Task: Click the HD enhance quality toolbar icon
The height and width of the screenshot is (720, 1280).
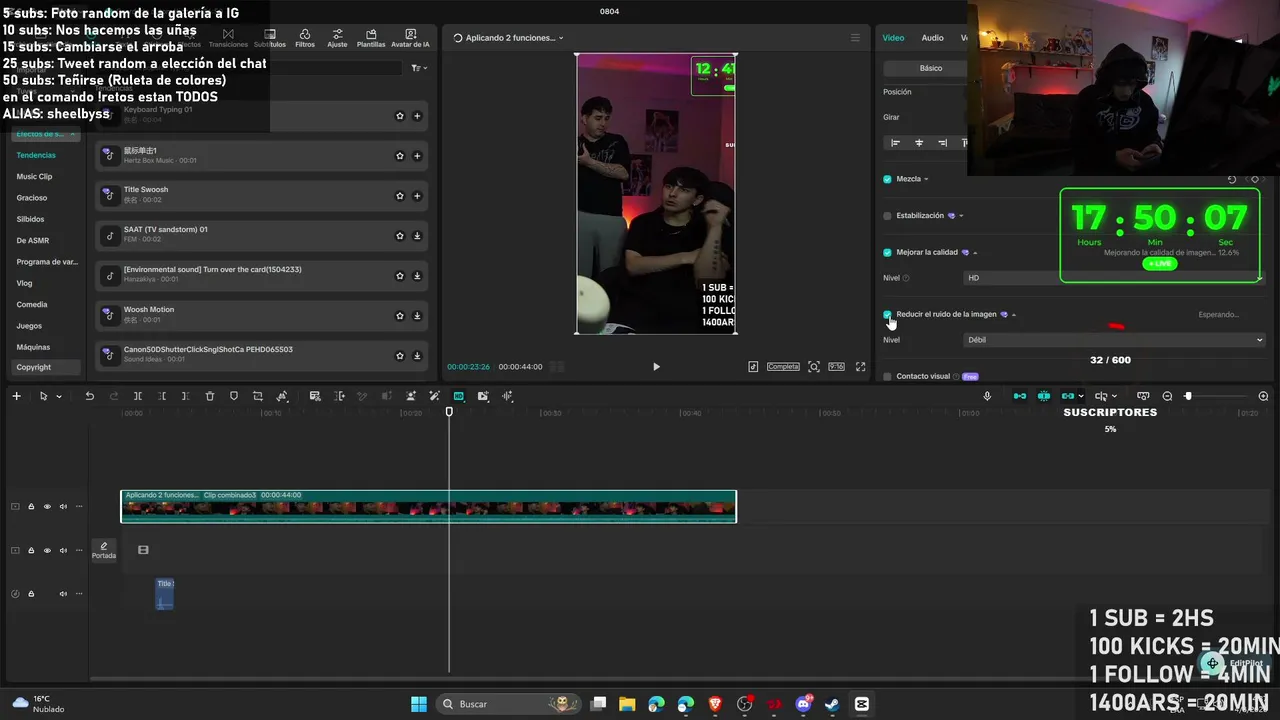Action: click(459, 396)
